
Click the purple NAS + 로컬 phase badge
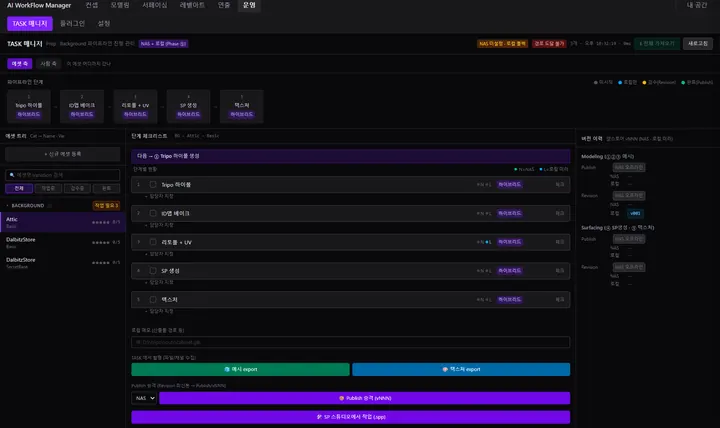pos(163,44)
